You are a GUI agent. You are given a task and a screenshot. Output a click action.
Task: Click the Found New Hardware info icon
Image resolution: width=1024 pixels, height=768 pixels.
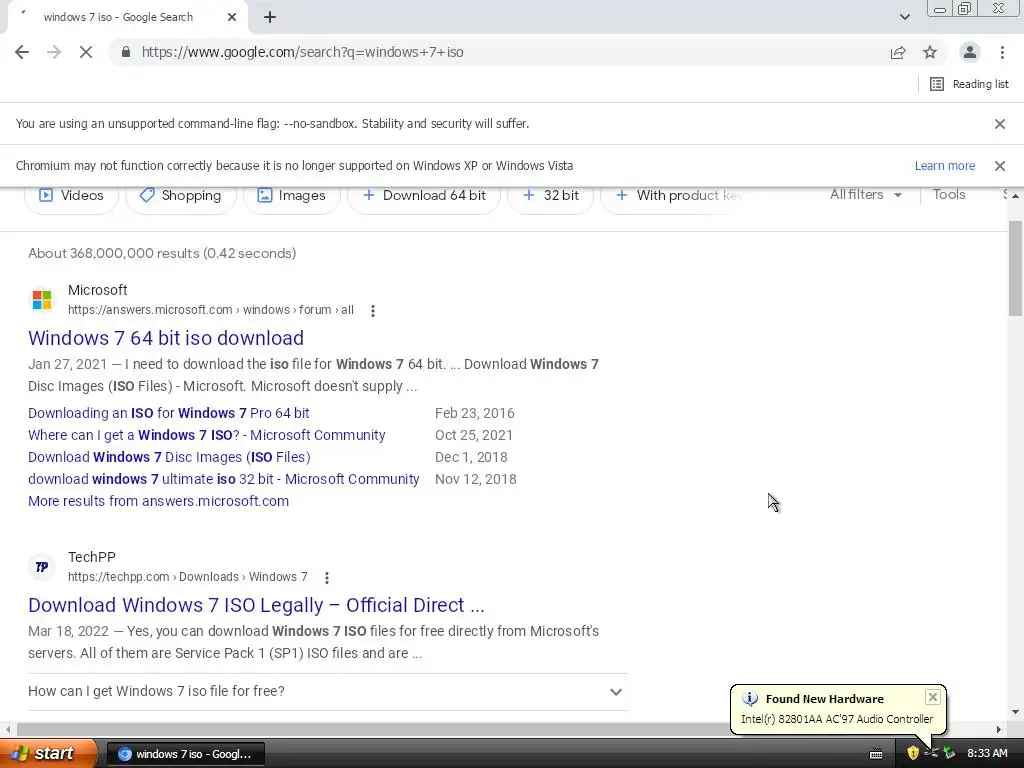click(x=750, y=699)
